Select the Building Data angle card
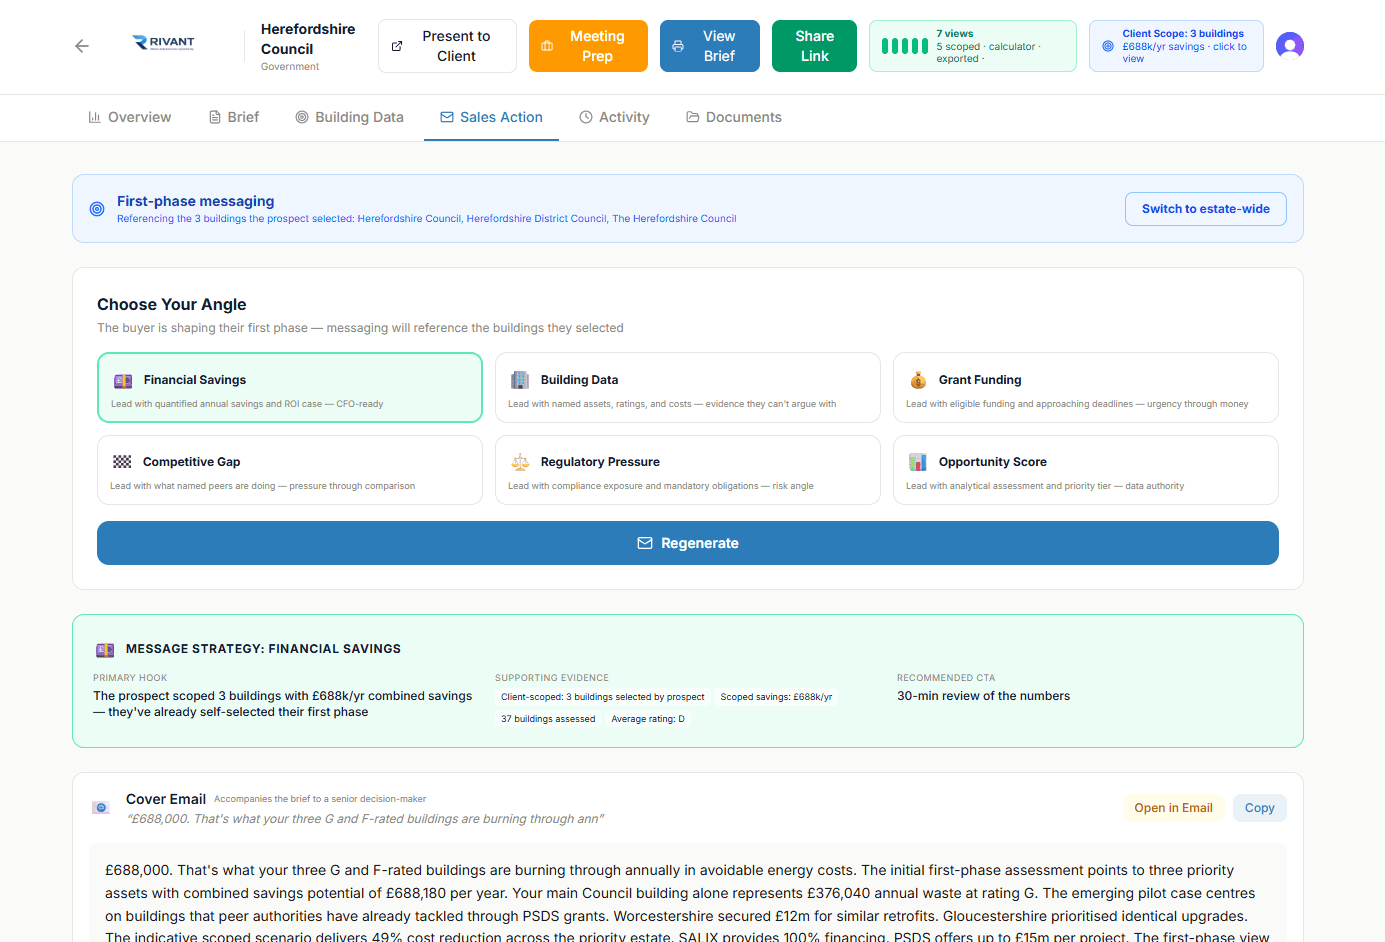The width and height of the screenshot is (1385, 942). [688, 388]
